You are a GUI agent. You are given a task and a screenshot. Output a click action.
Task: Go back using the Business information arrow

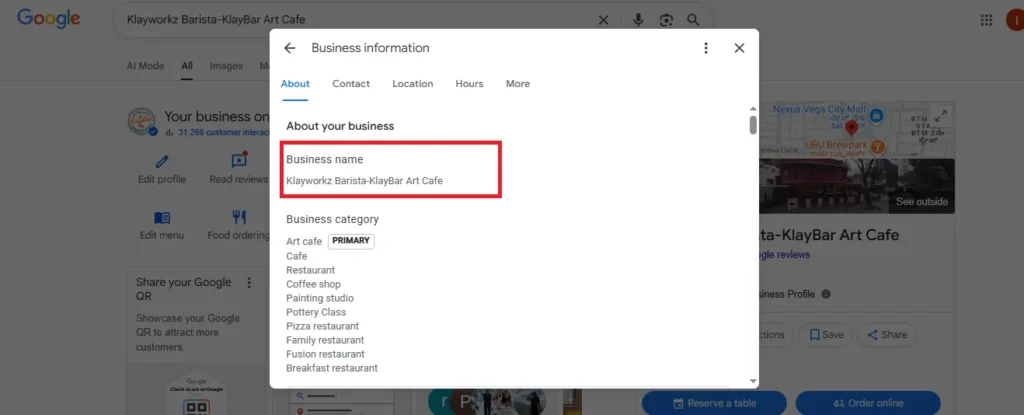pos(290,48)
